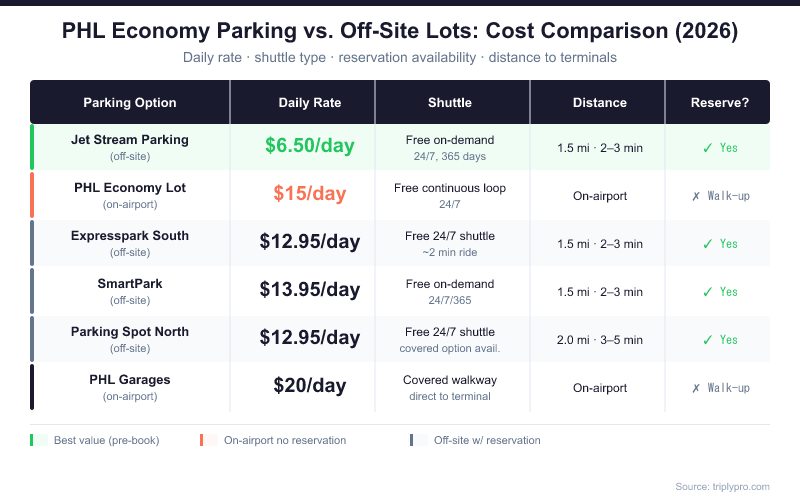The image size is (800, 500).
Task: Click the SmartPark reserve checkmark
Action: [707, 292]
